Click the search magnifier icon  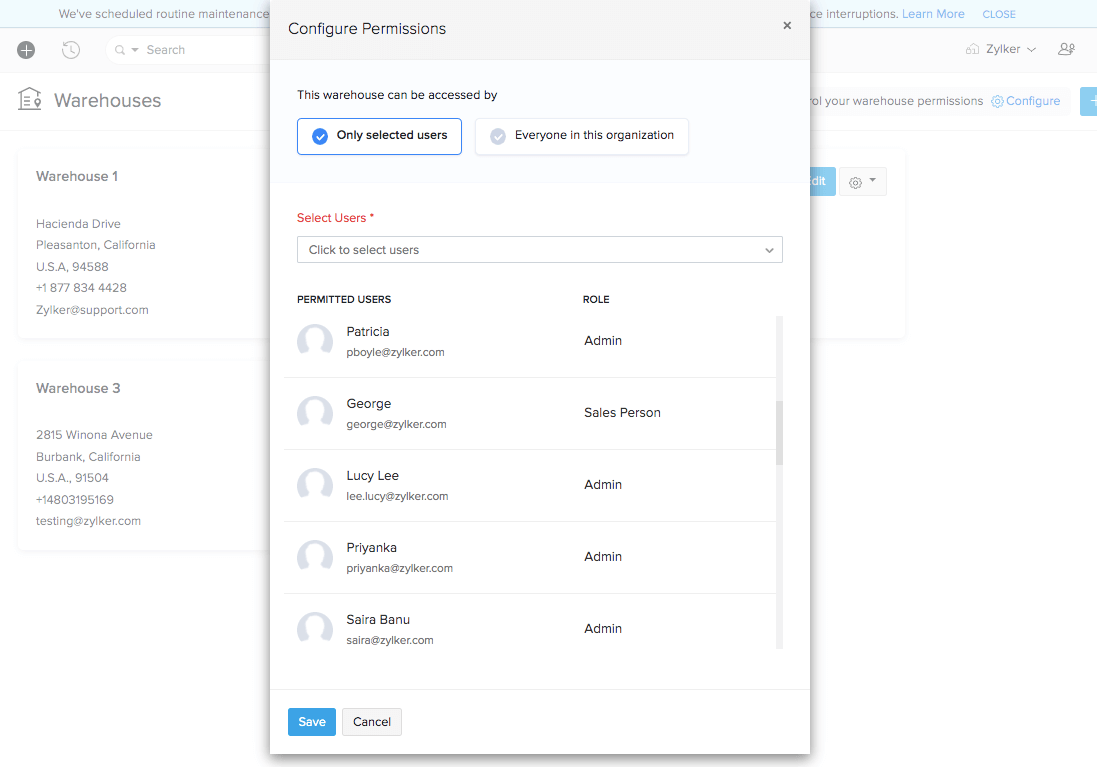point(119,49)
